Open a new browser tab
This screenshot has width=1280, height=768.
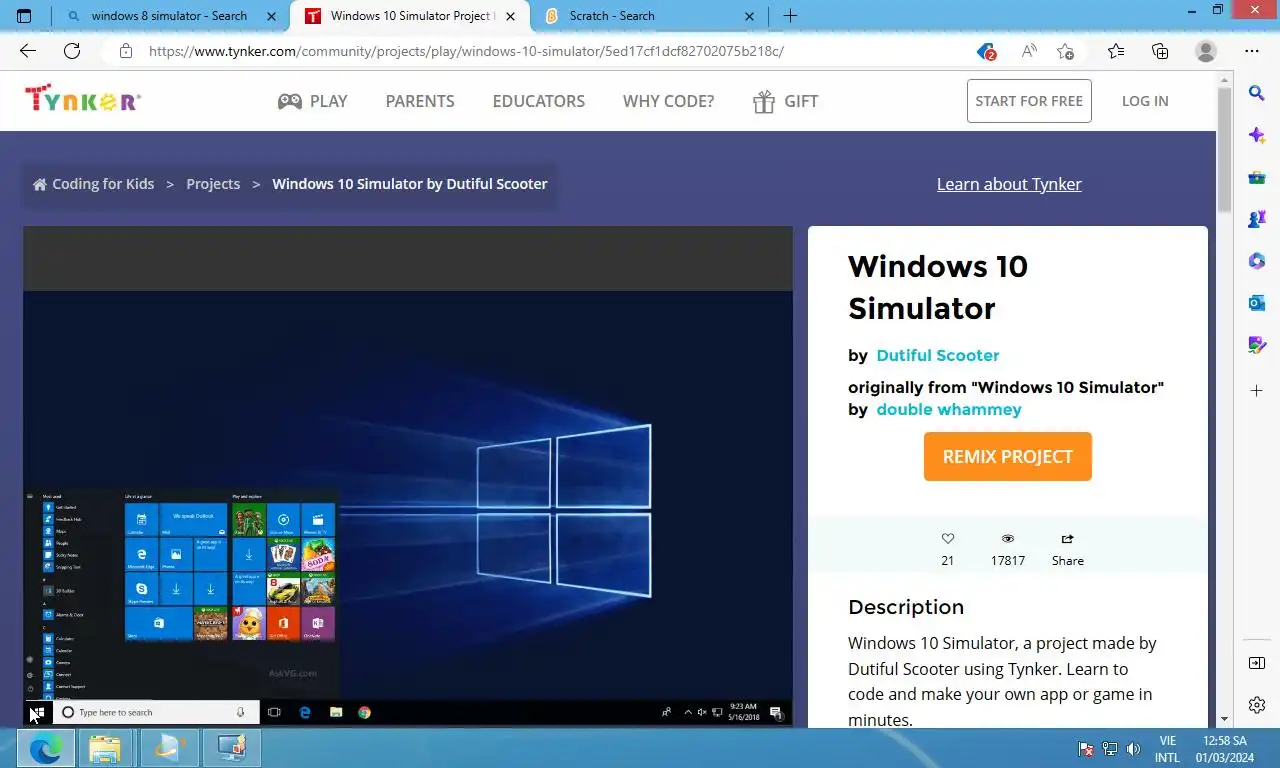[x=790, y=16]
